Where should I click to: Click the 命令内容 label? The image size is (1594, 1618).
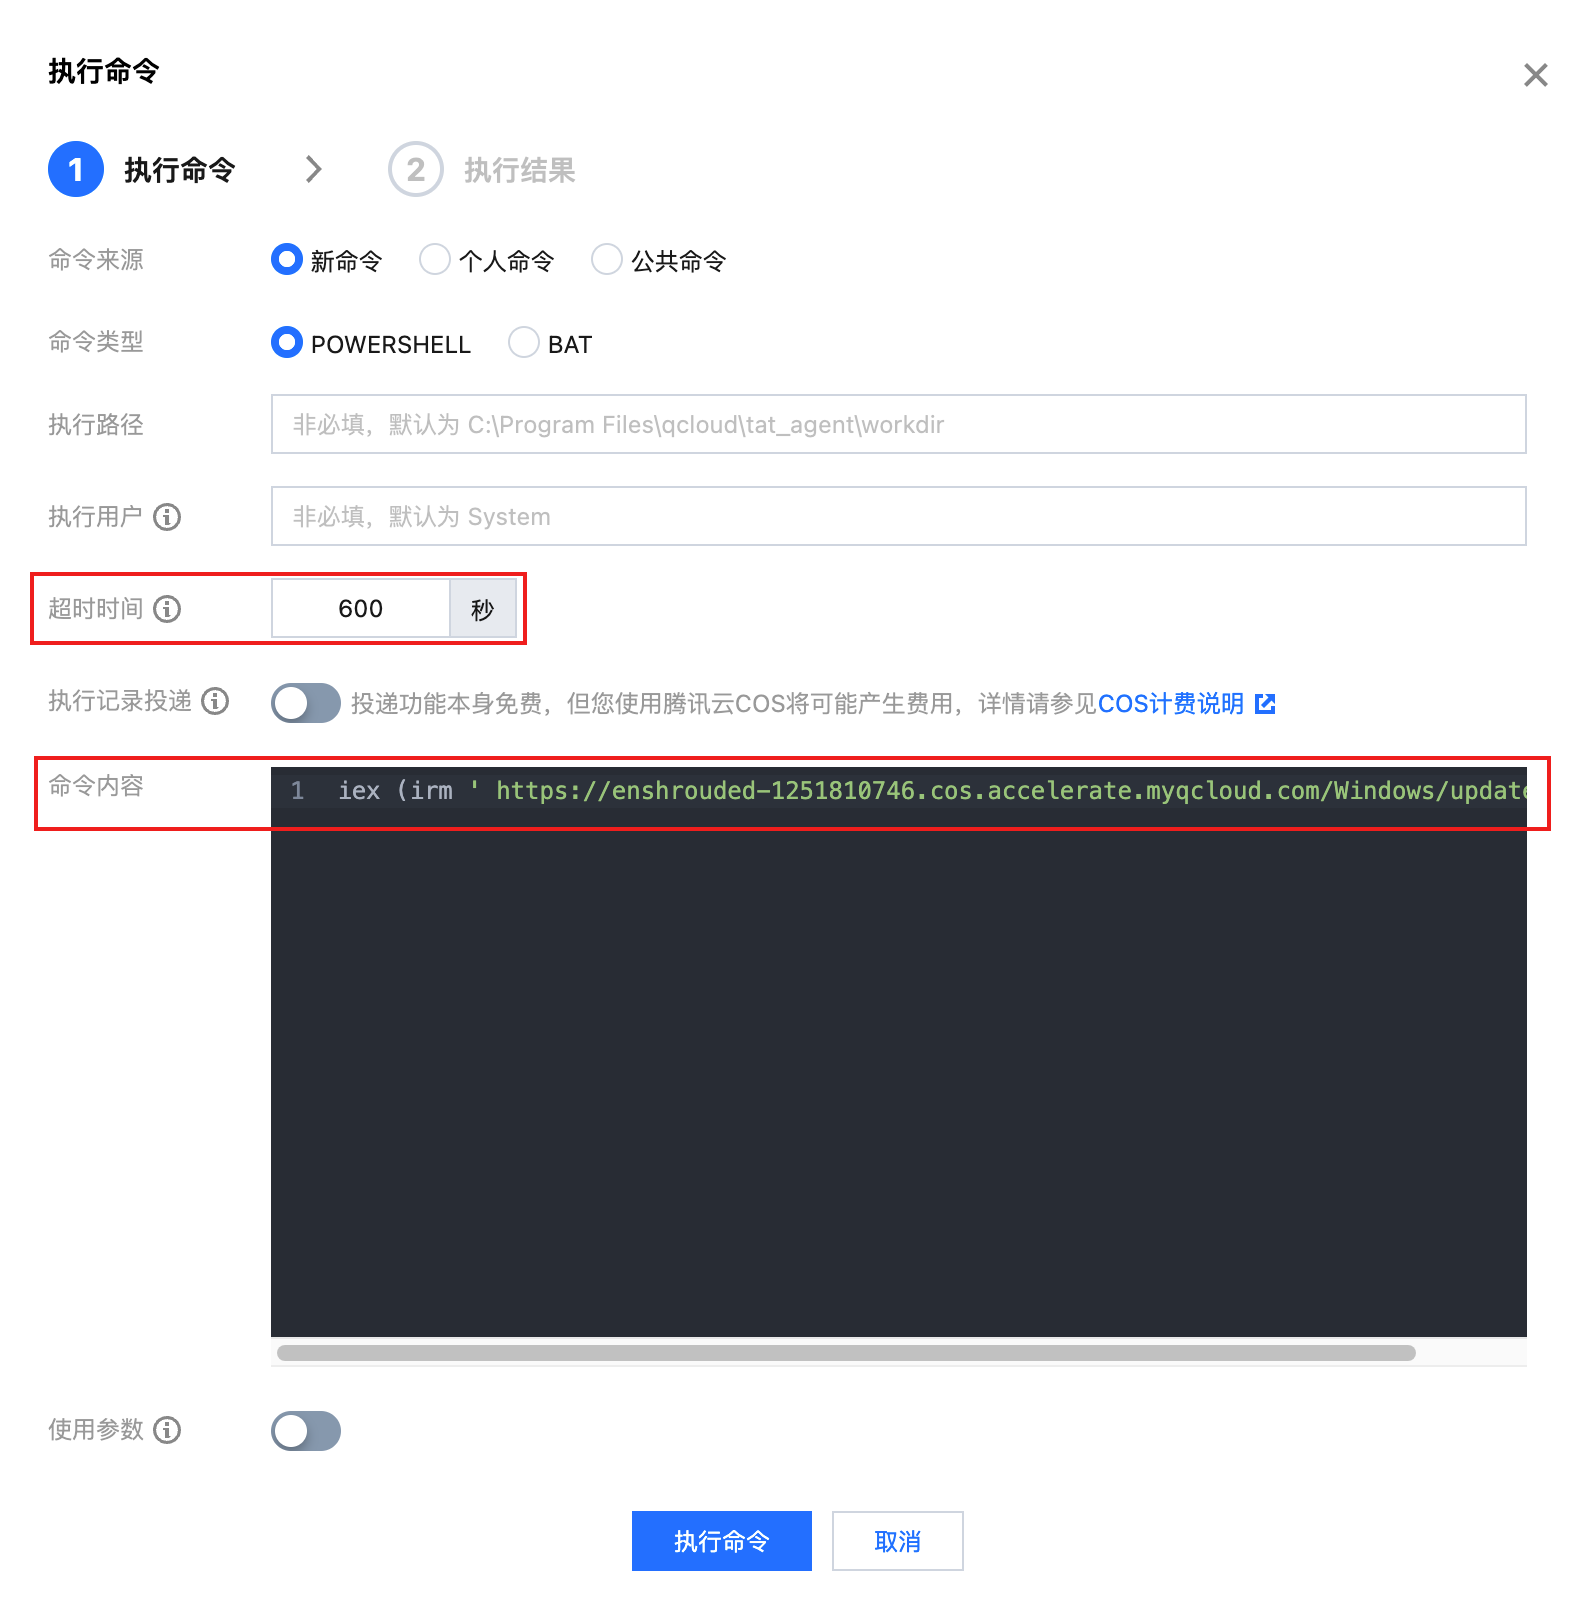coord(96,786)
